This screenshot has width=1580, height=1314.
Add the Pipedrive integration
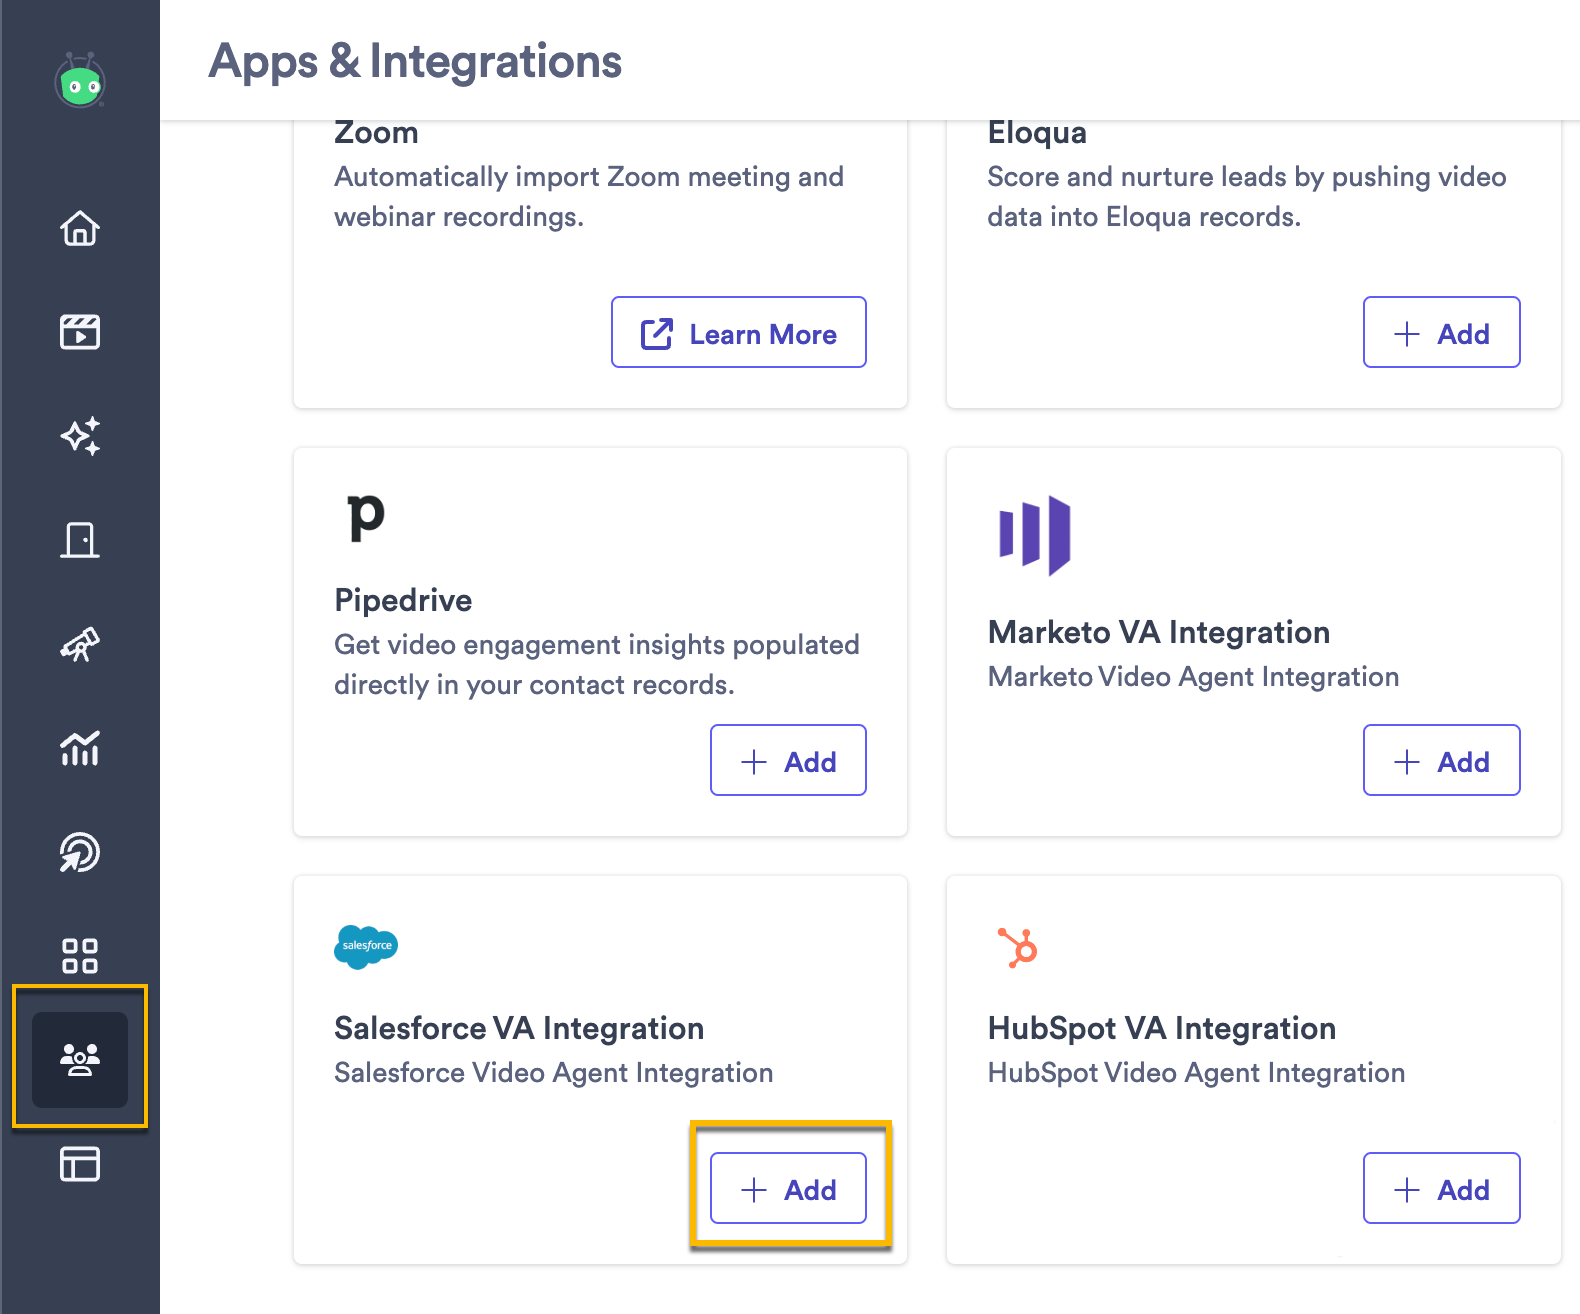point(788,761)
